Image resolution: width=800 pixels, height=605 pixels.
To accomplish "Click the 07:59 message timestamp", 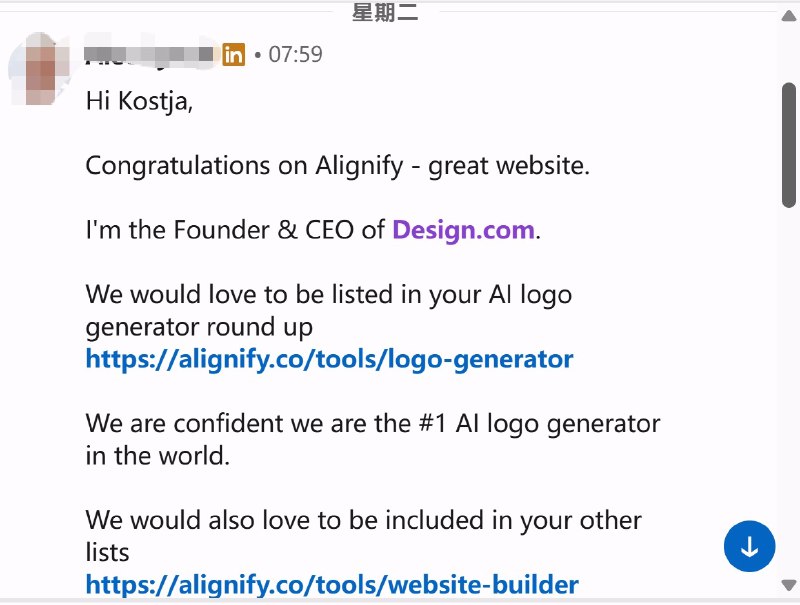I will 295,54.
